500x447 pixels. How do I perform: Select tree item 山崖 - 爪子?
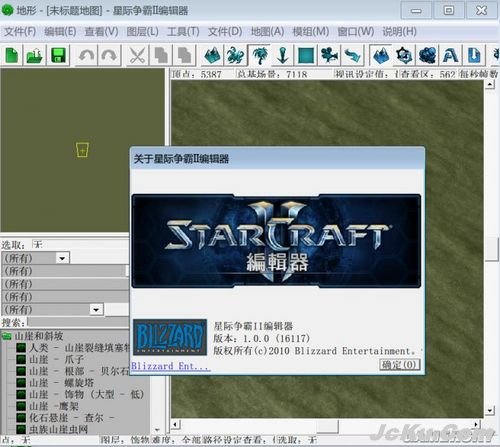(x=56, y=359)
